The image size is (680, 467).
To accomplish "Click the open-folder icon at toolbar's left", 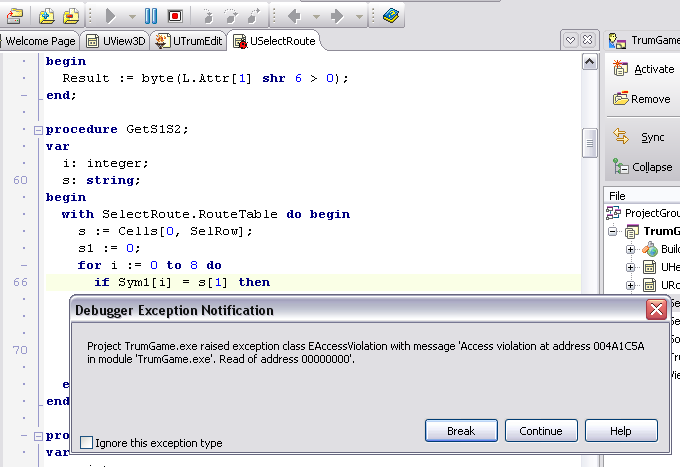I will tap(14, 16).
